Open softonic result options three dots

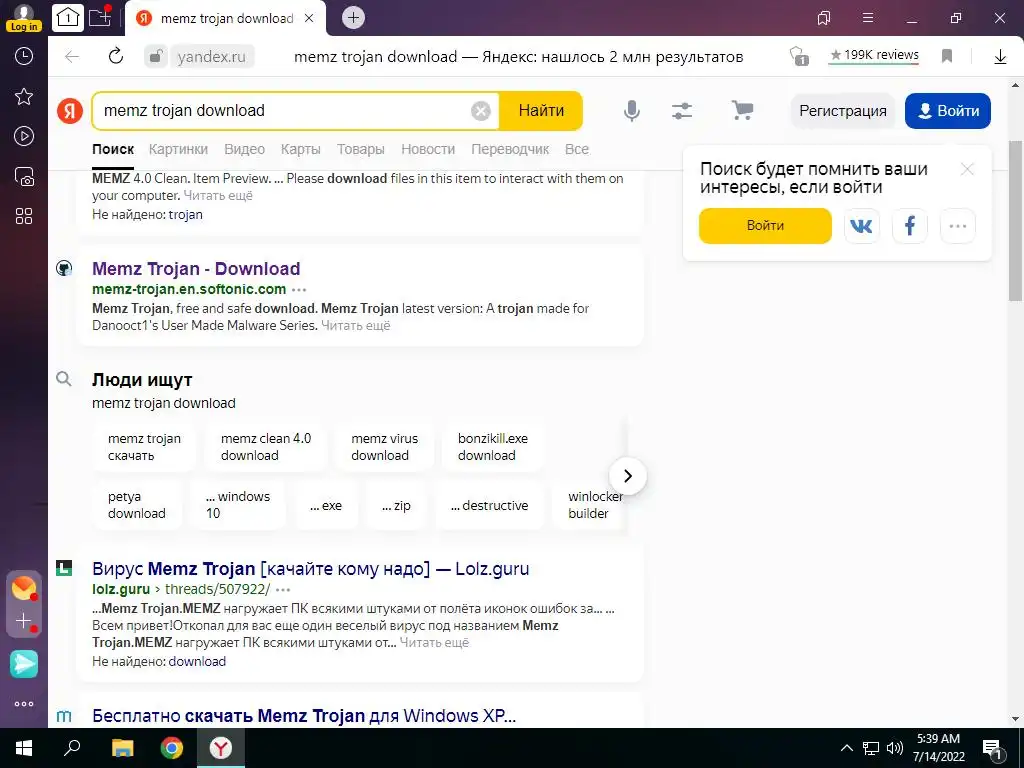click(299, 289)
